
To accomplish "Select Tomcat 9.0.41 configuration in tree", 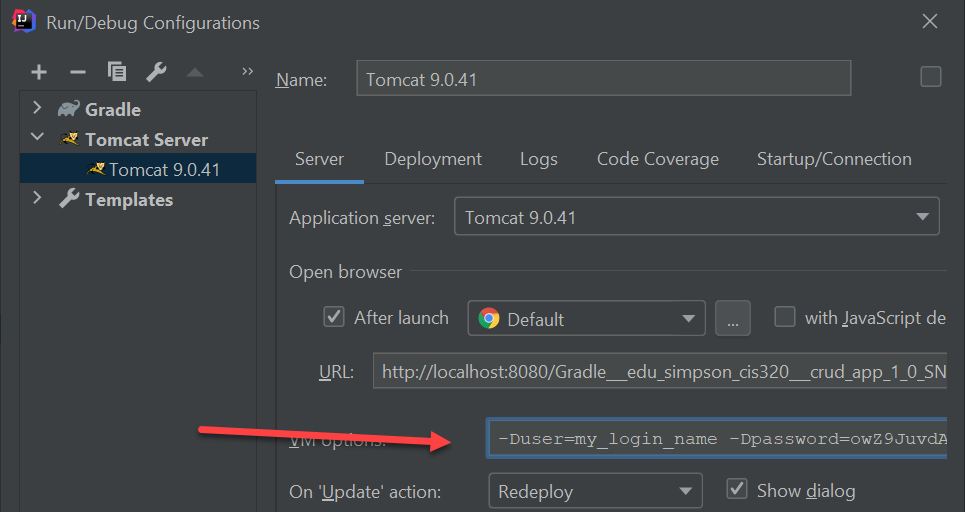I will [x=138, y=169].
